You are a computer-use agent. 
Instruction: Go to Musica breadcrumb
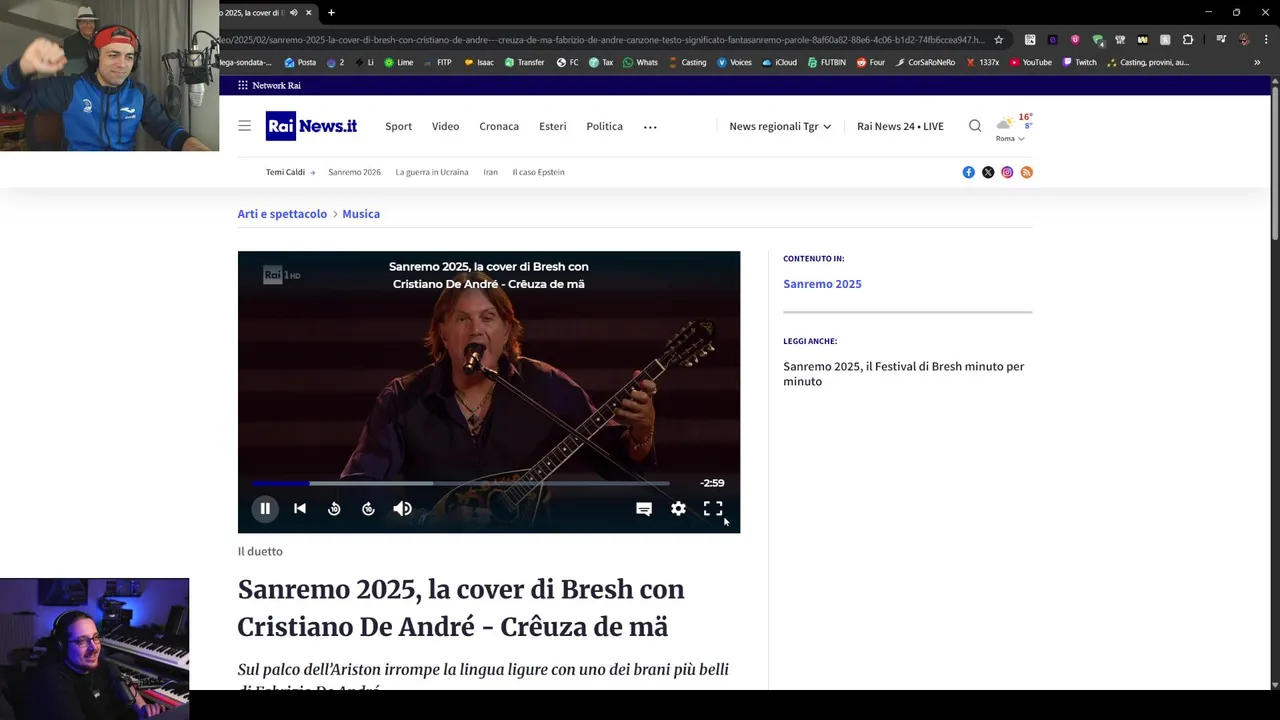point(361,214)
